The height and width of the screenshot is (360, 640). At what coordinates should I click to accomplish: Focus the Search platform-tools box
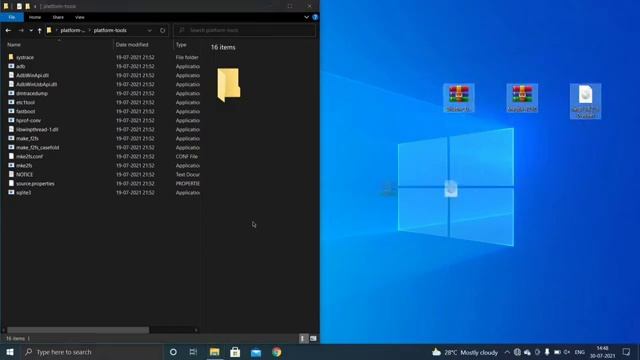[244, 30]
